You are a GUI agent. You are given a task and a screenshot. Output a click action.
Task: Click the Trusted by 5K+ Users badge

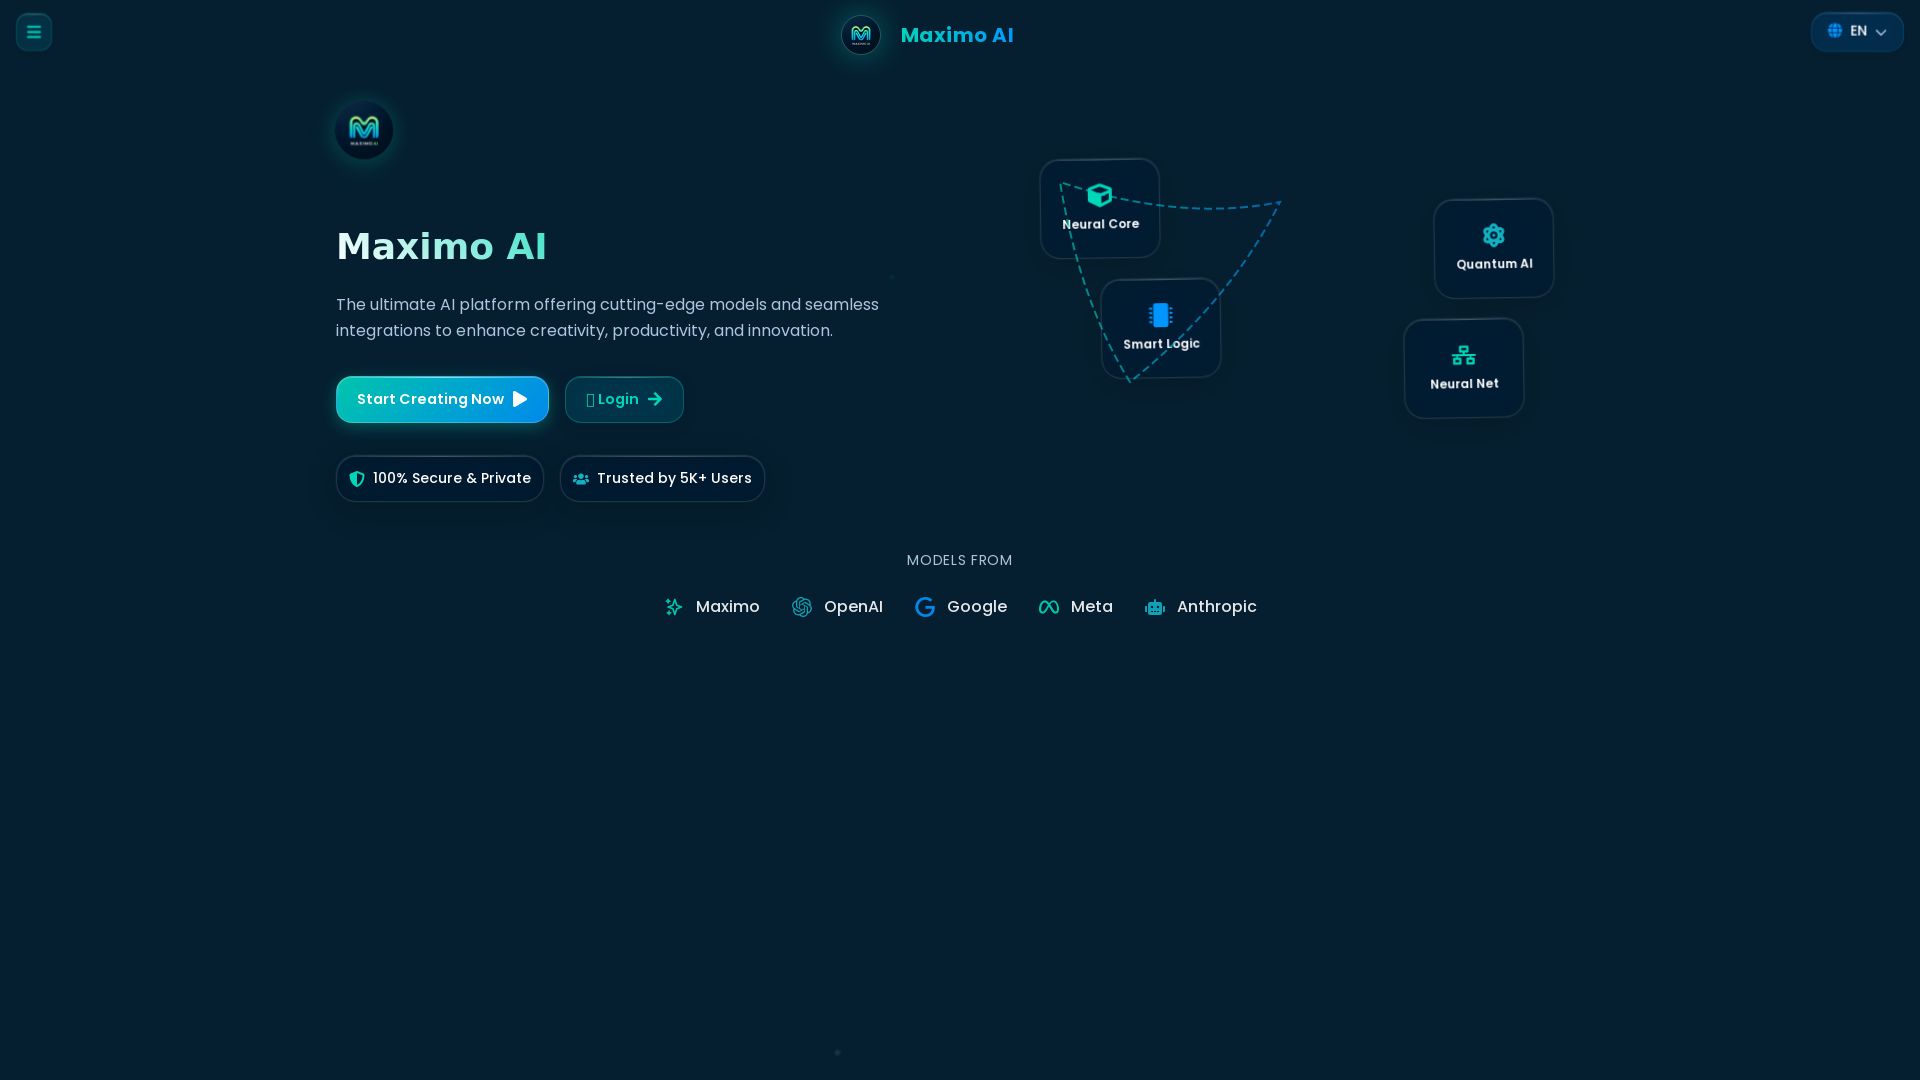click(662, 478)
